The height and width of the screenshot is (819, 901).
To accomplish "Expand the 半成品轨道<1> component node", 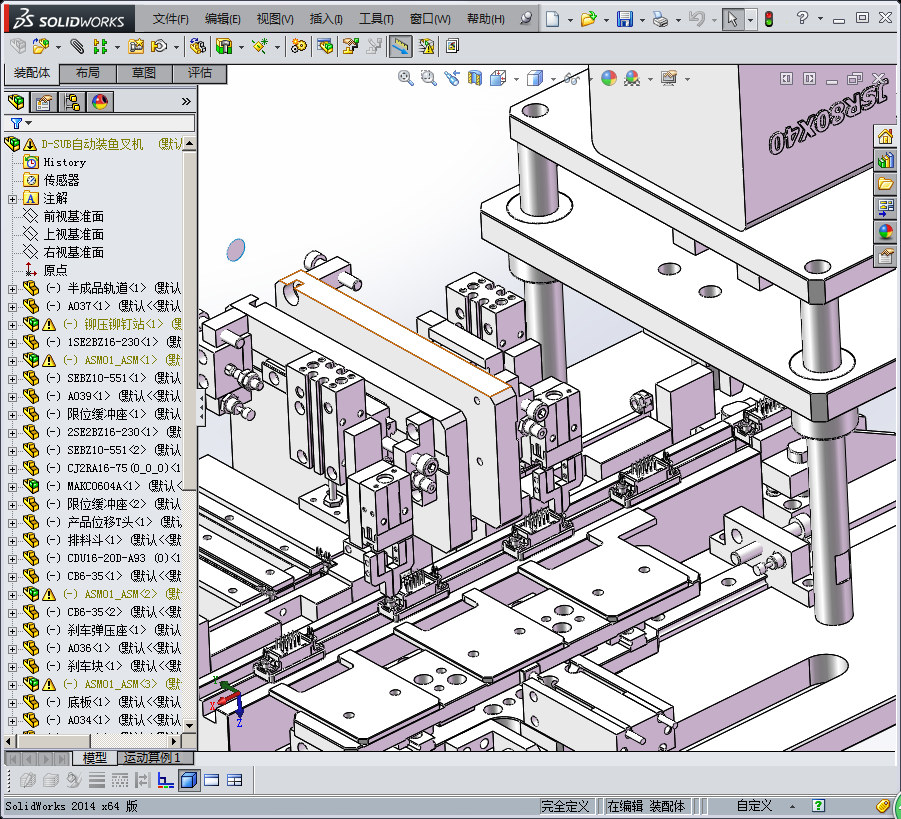I will tap(12, 289).
